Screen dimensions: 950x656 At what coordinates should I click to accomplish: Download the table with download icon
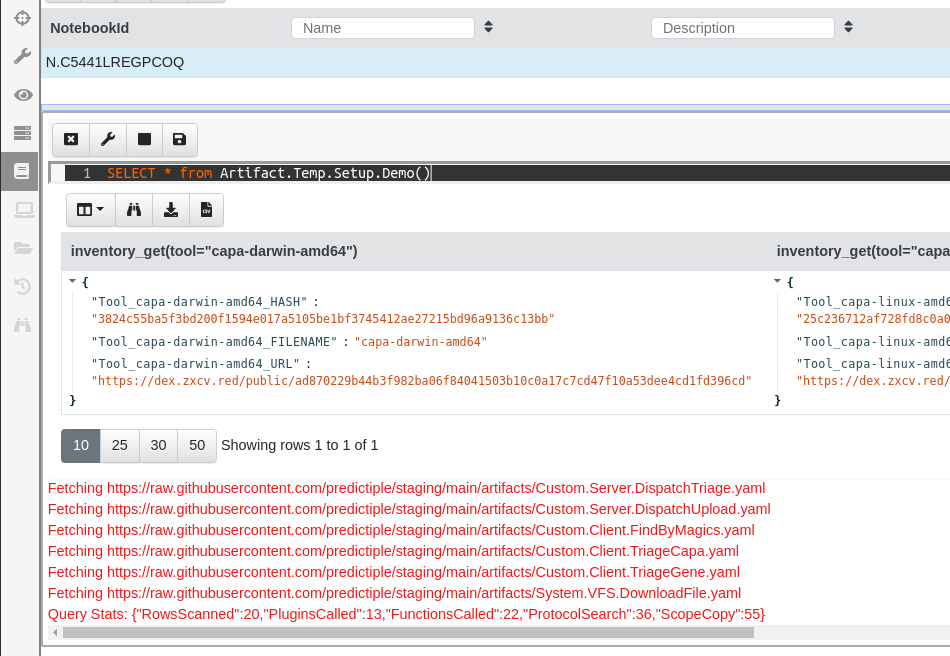[x=171, y=210]
